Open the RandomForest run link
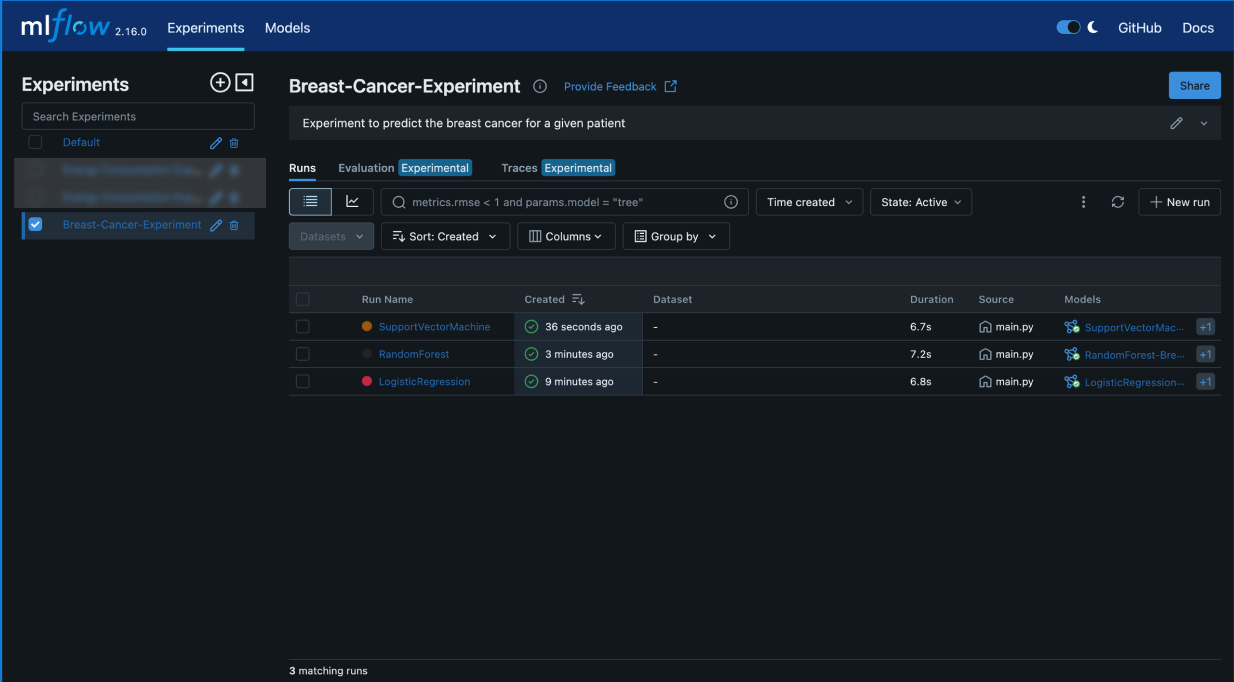This screenshot has height=682, width=1234. (x=414, y=354)
